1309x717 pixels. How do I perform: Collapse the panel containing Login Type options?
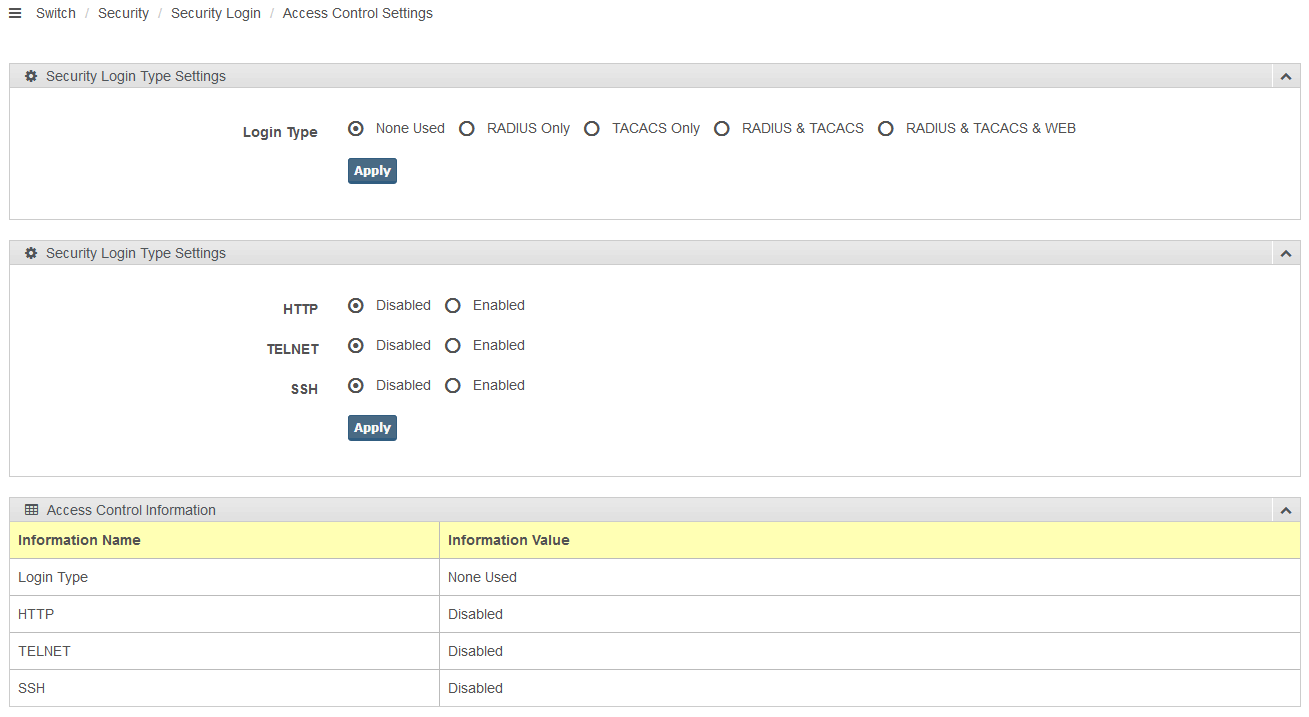(1286, 77)
